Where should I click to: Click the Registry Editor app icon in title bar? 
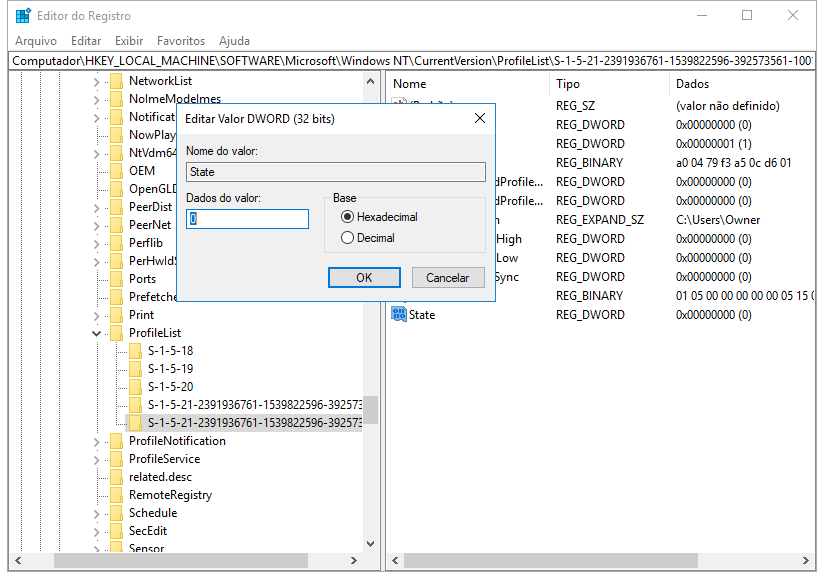22,16
